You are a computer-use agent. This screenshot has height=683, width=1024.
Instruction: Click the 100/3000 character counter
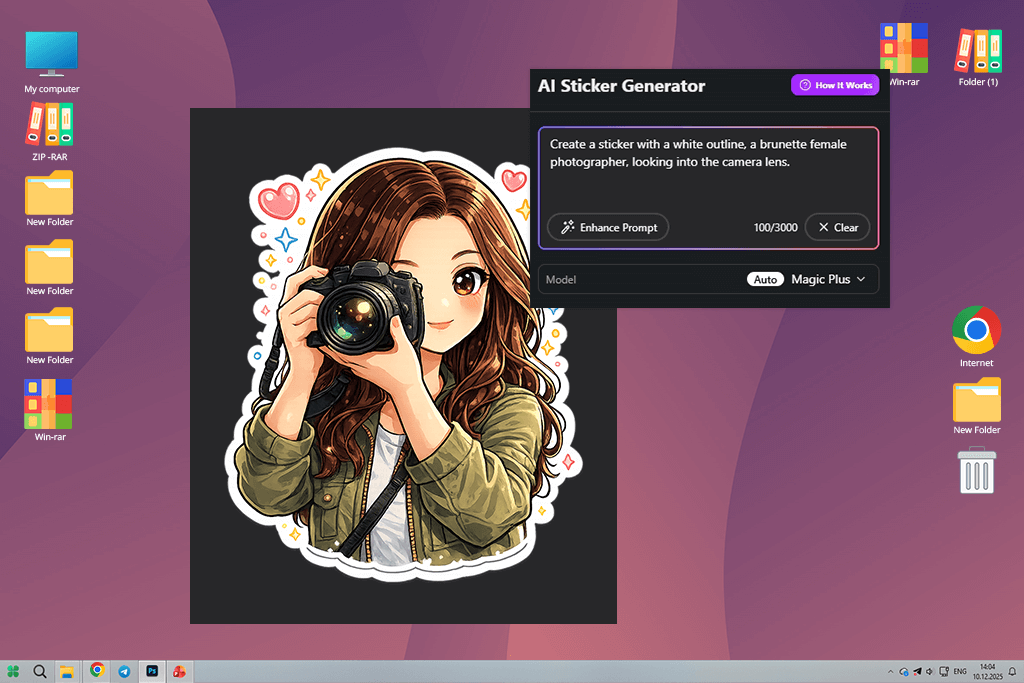[x=775, y=227]
